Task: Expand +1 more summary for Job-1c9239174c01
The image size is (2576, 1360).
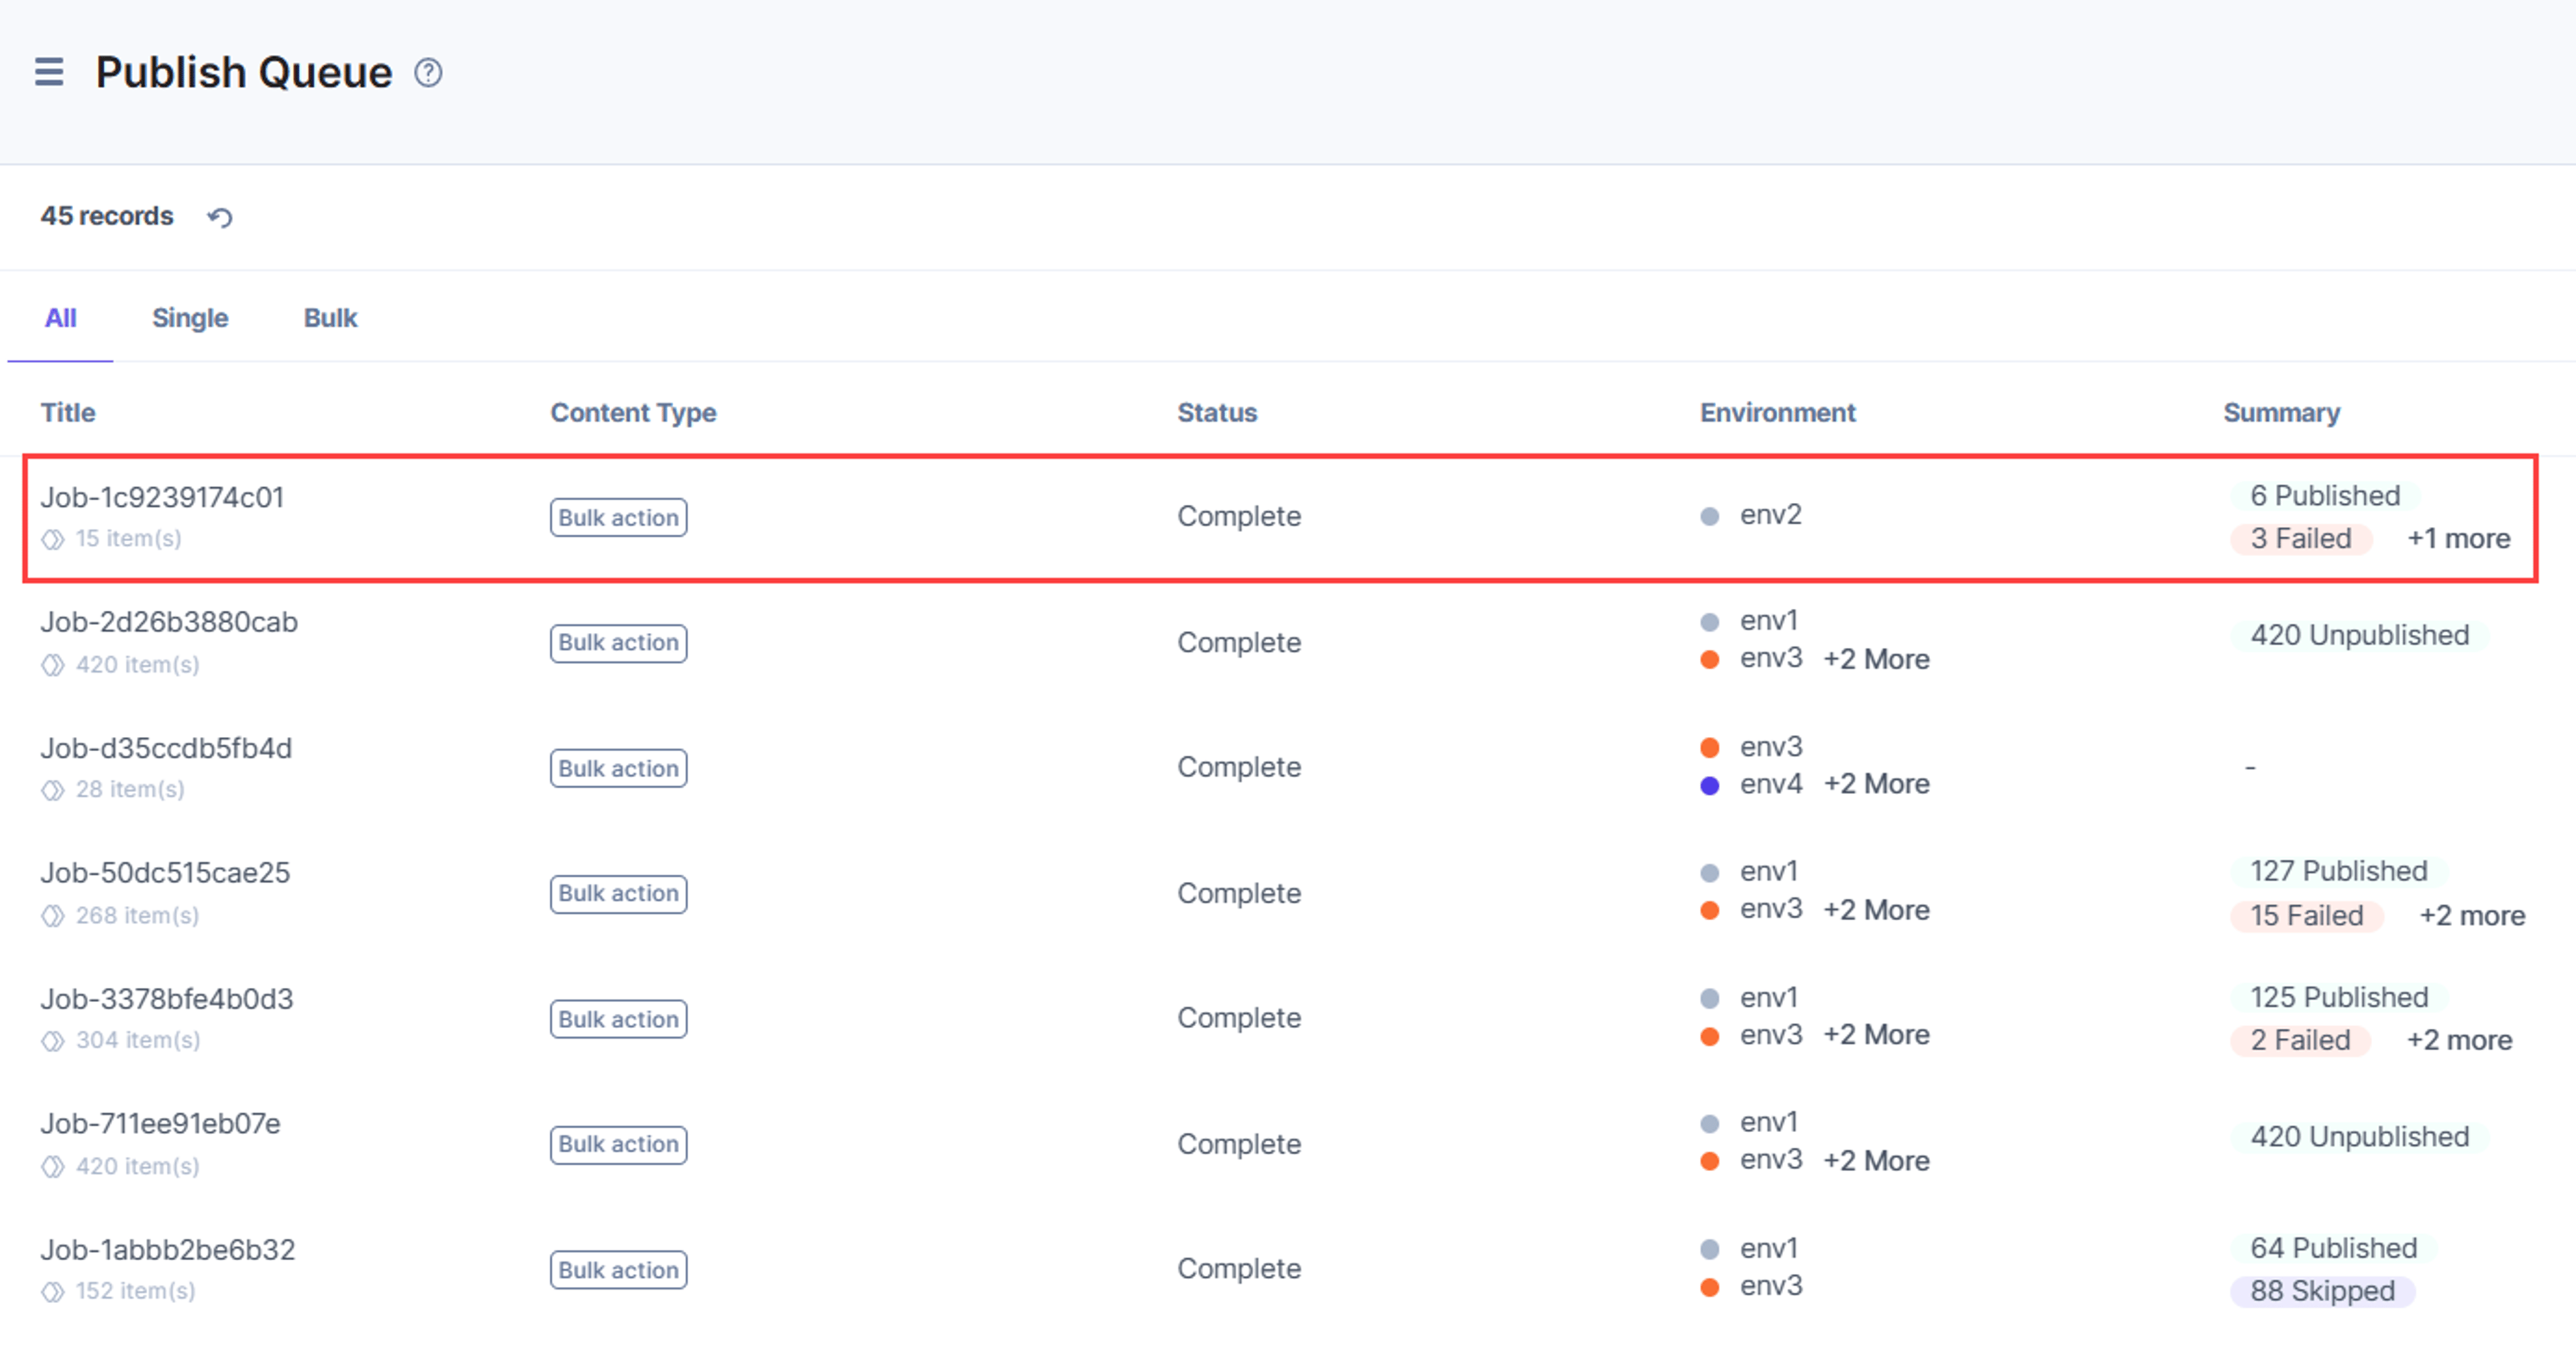Action: click(2458, 539)
